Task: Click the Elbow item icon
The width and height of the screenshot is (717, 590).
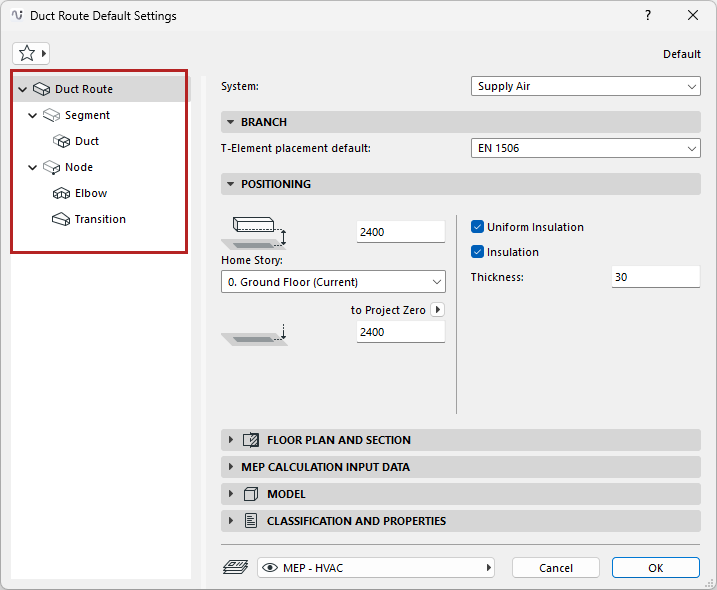Action: point(61,193)
